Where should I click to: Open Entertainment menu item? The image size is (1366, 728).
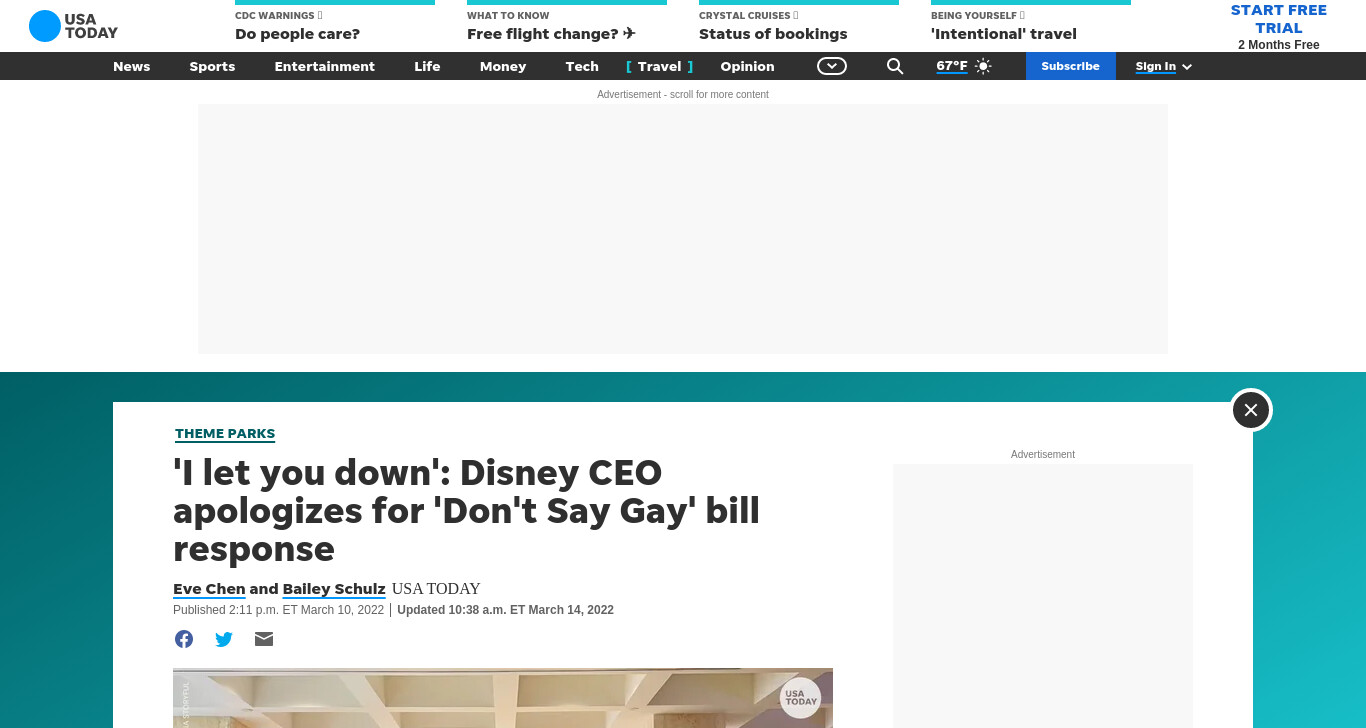(x=325, y=66)
